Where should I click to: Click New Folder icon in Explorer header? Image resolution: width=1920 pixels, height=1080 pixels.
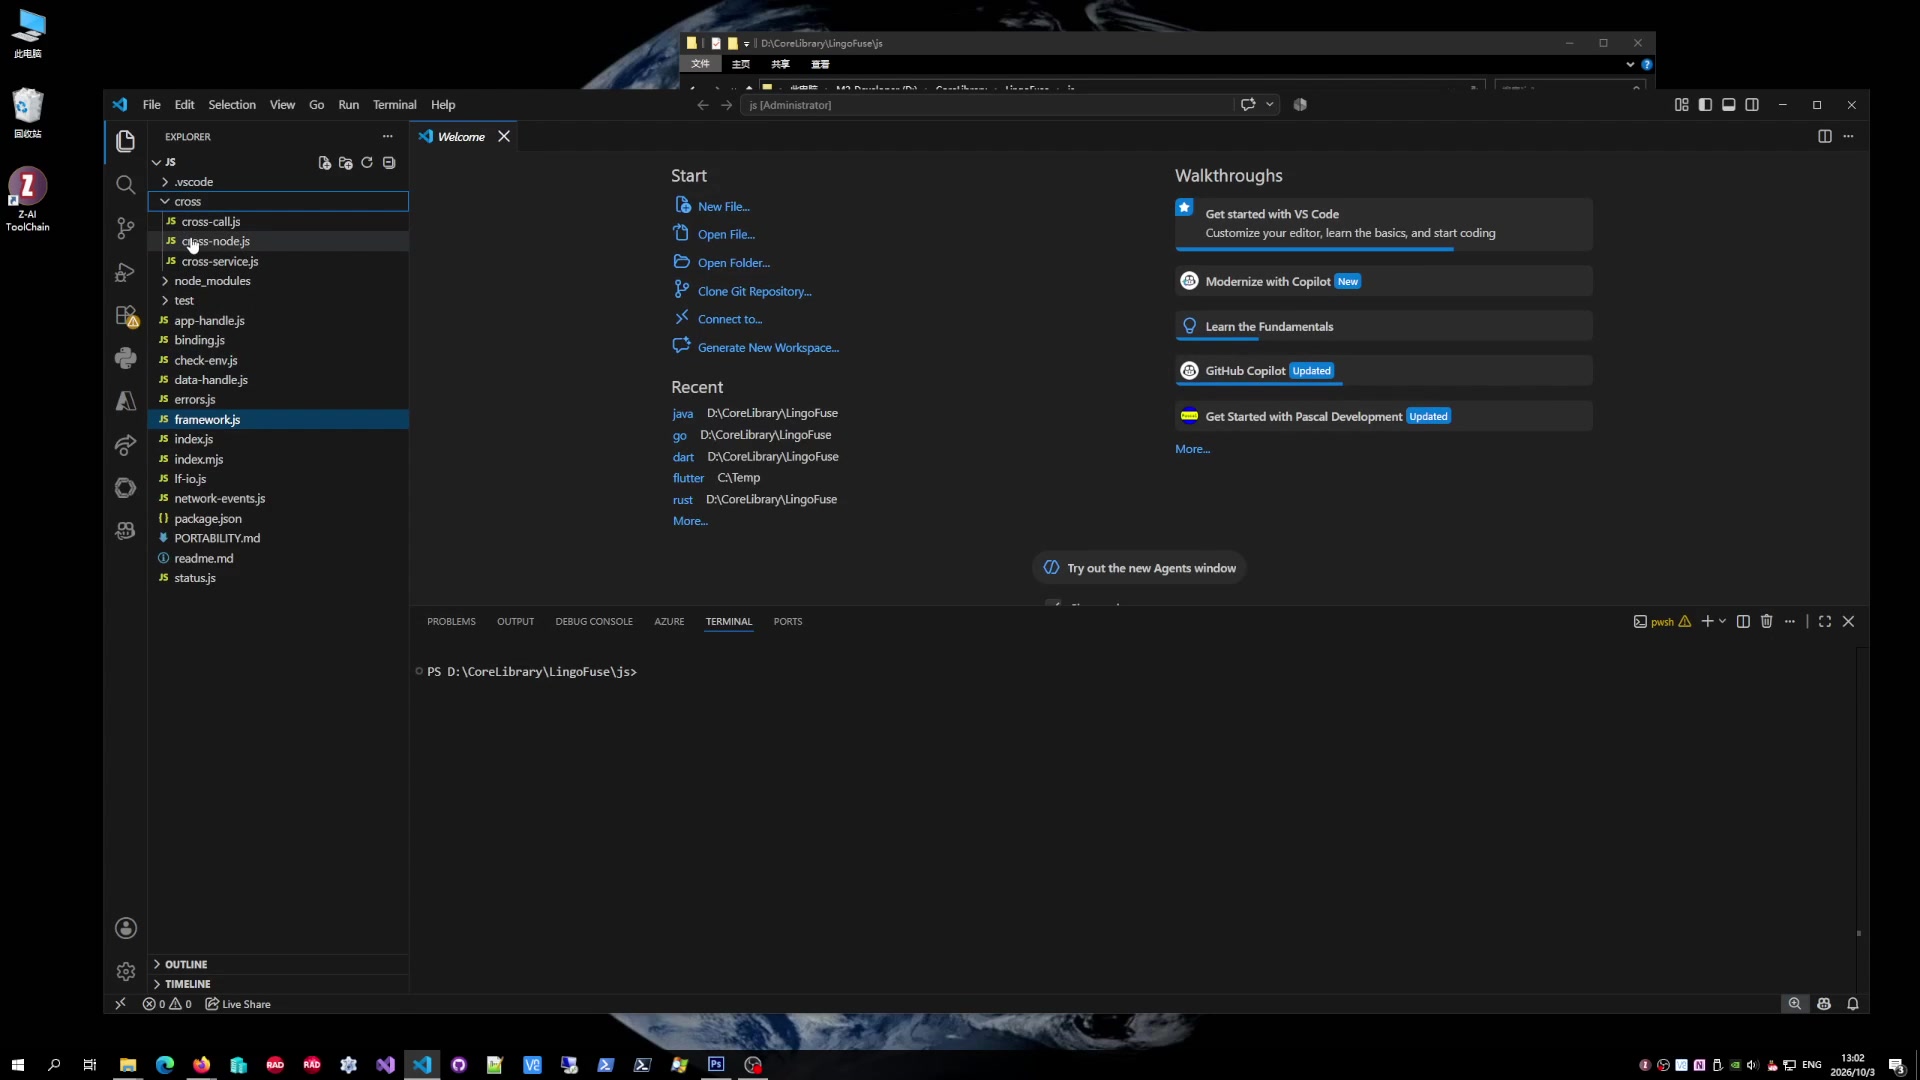[x=346, y=162]
